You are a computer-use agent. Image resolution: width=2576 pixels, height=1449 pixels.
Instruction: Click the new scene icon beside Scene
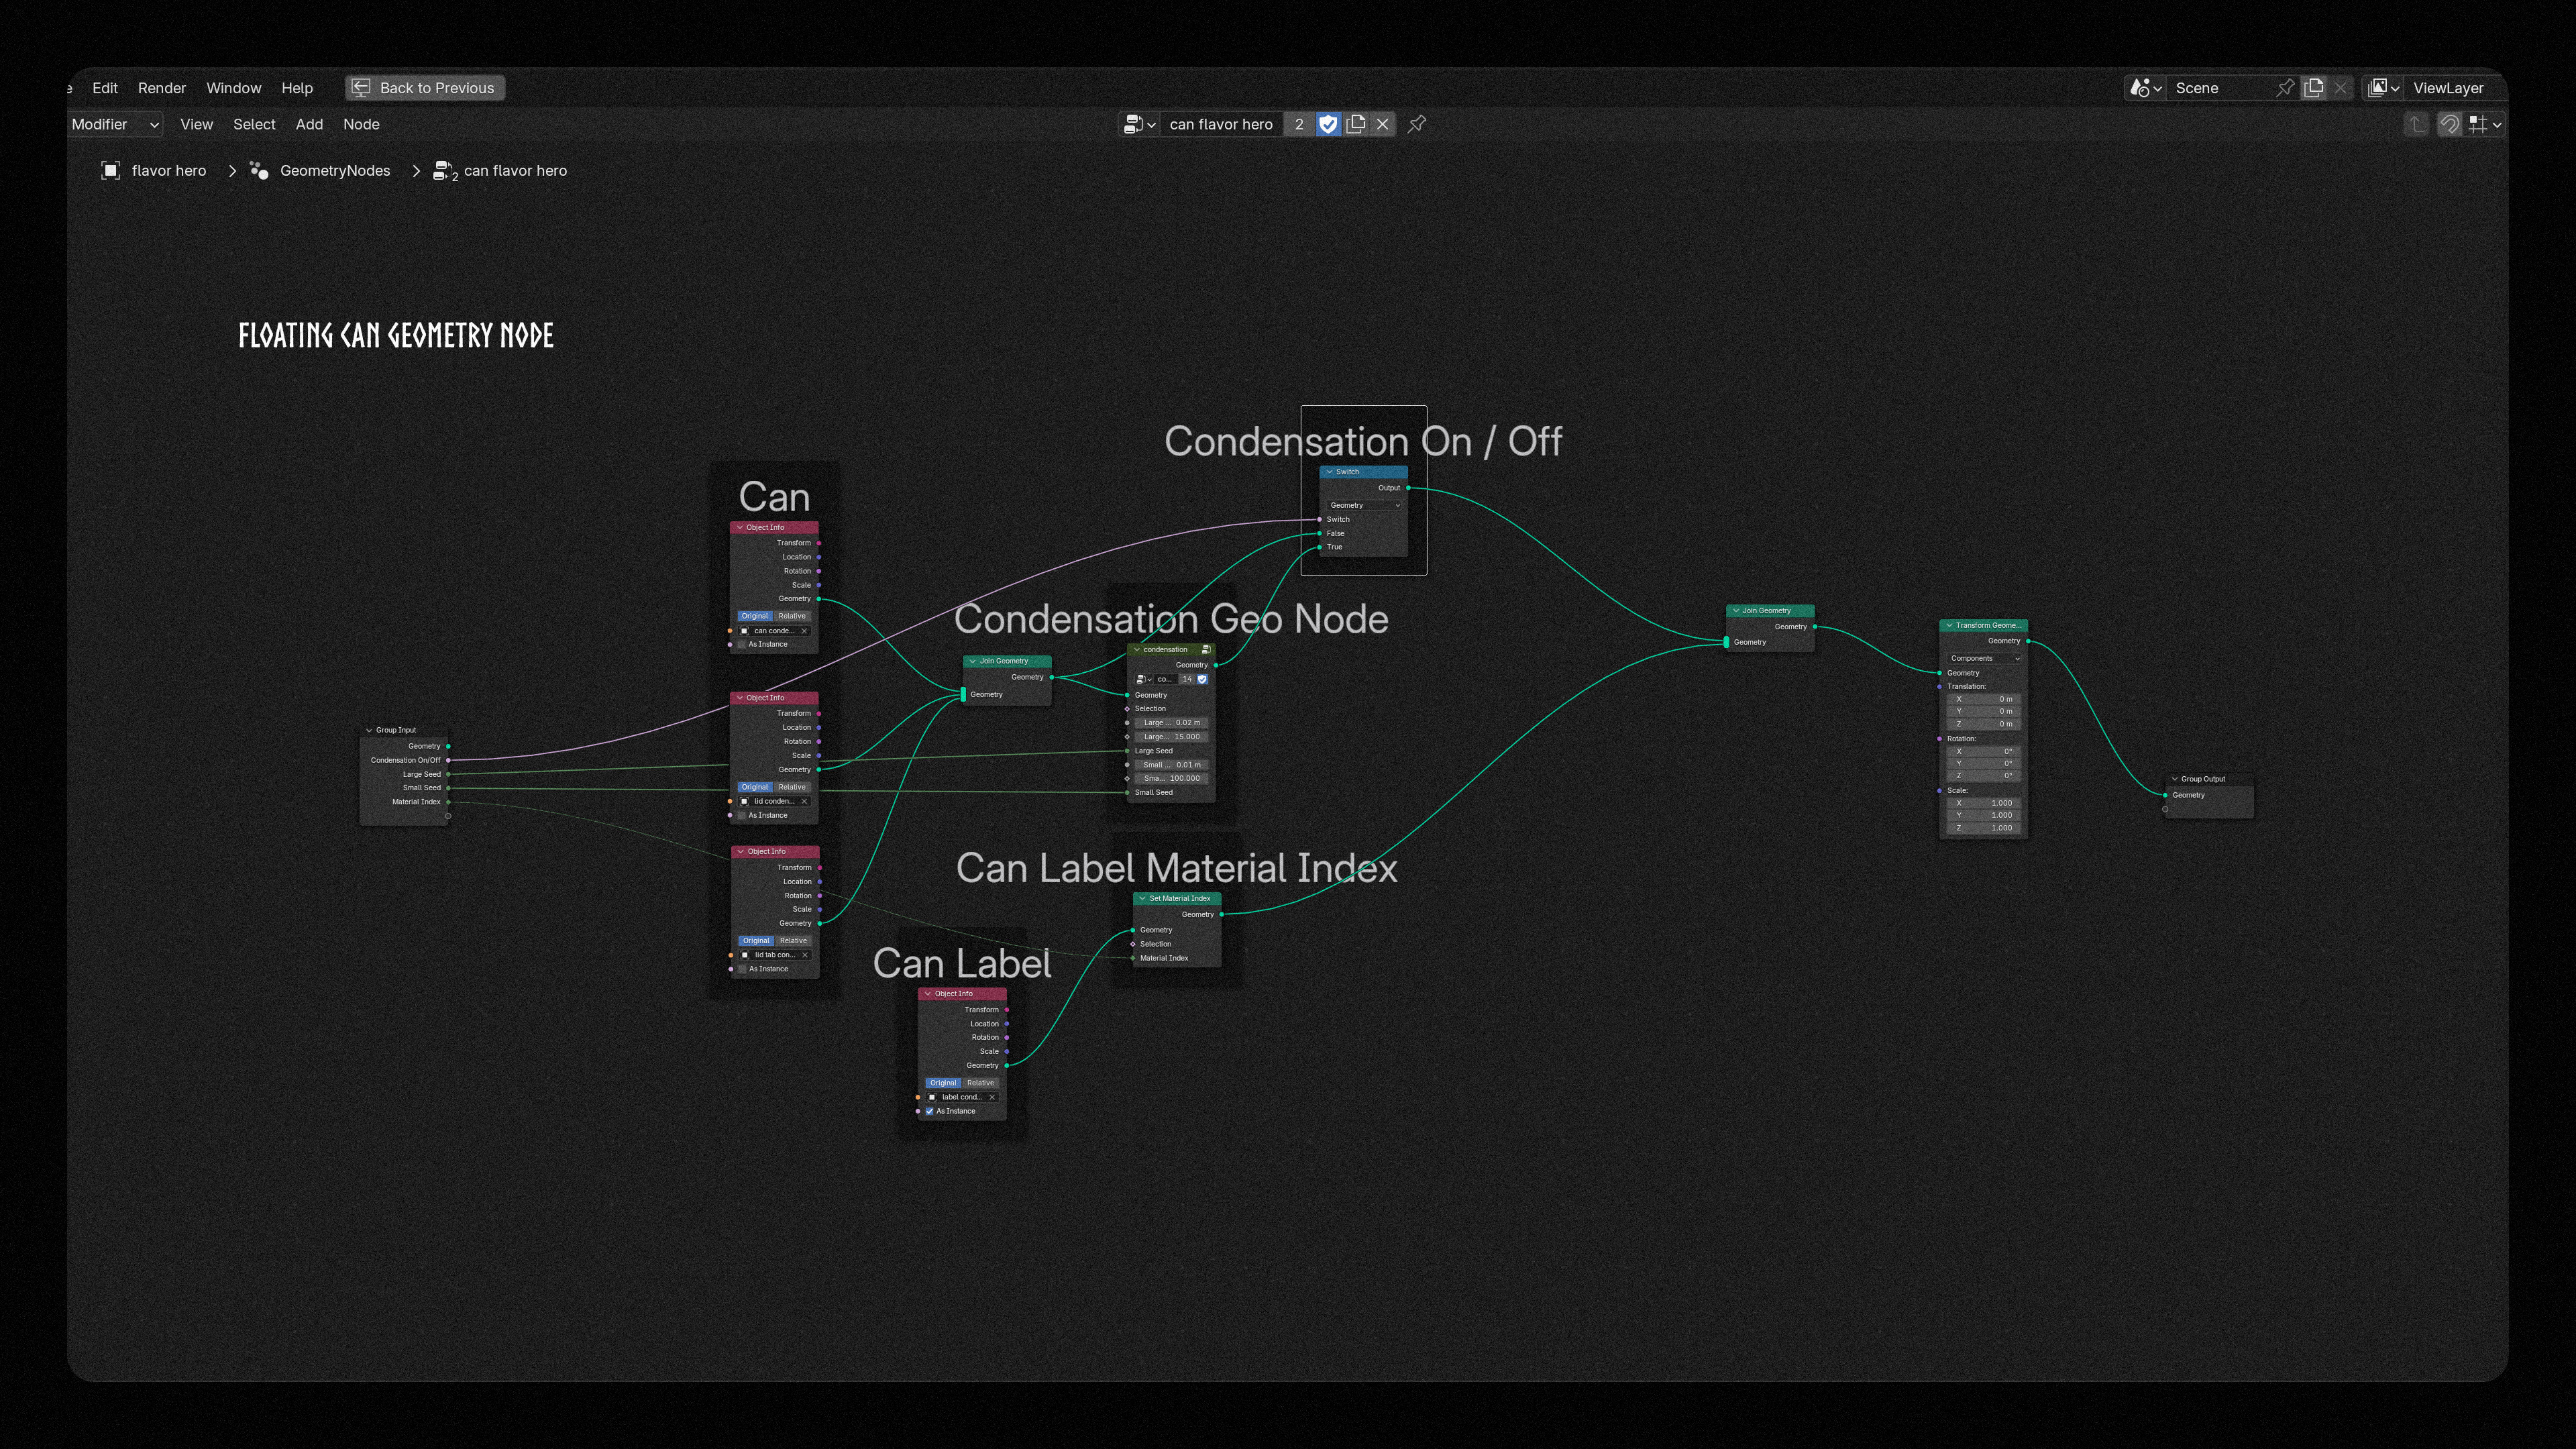click(x=2314, y=88)
